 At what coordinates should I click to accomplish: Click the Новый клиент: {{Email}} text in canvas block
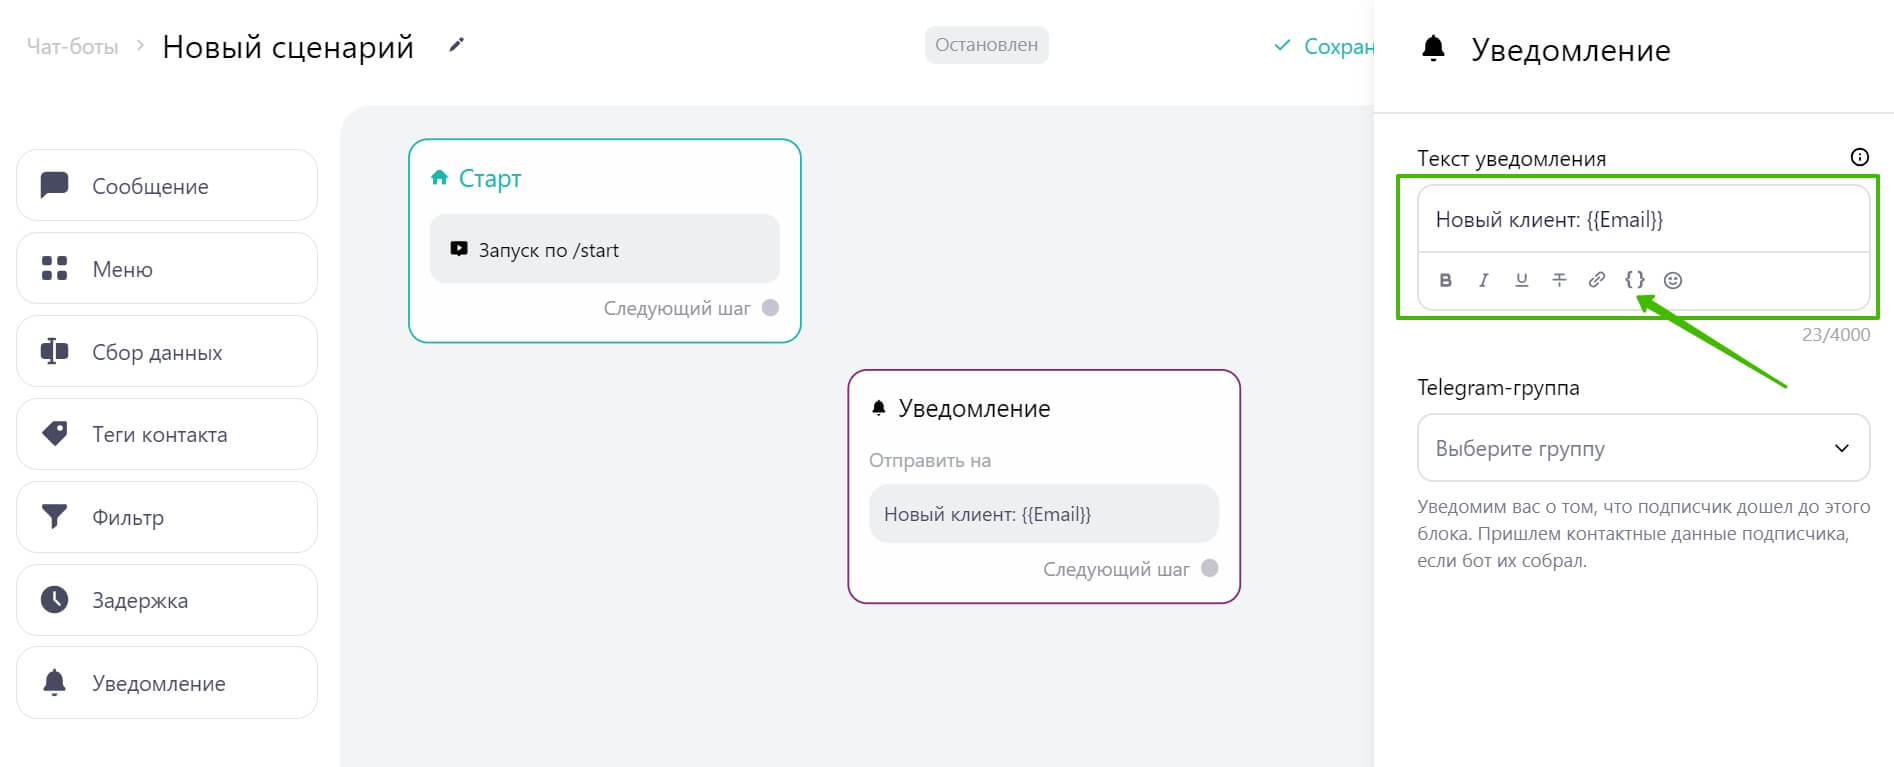987,514
